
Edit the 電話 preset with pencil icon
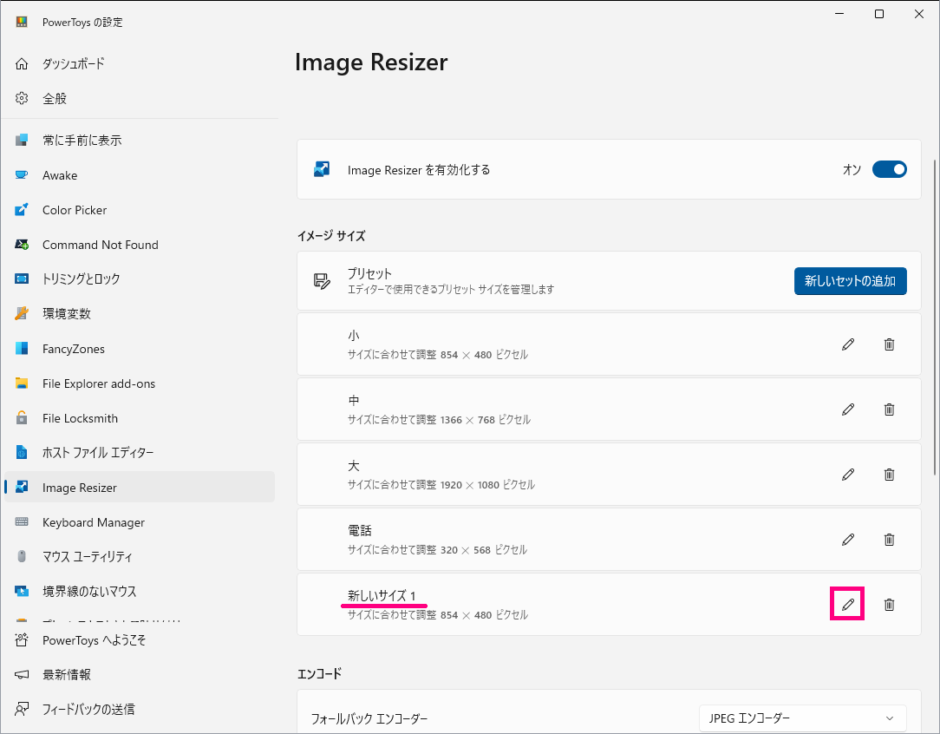(x=848, y=540)
